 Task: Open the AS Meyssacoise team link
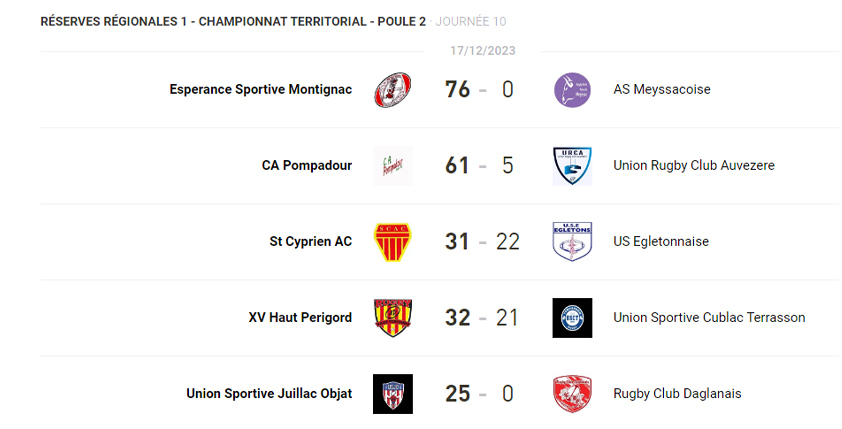tap(661, 90)
